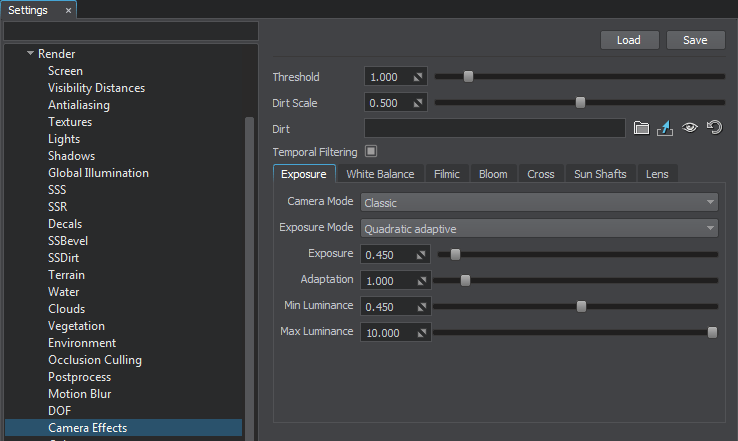Select SSR in the settings tree

[x=57, y=207]
